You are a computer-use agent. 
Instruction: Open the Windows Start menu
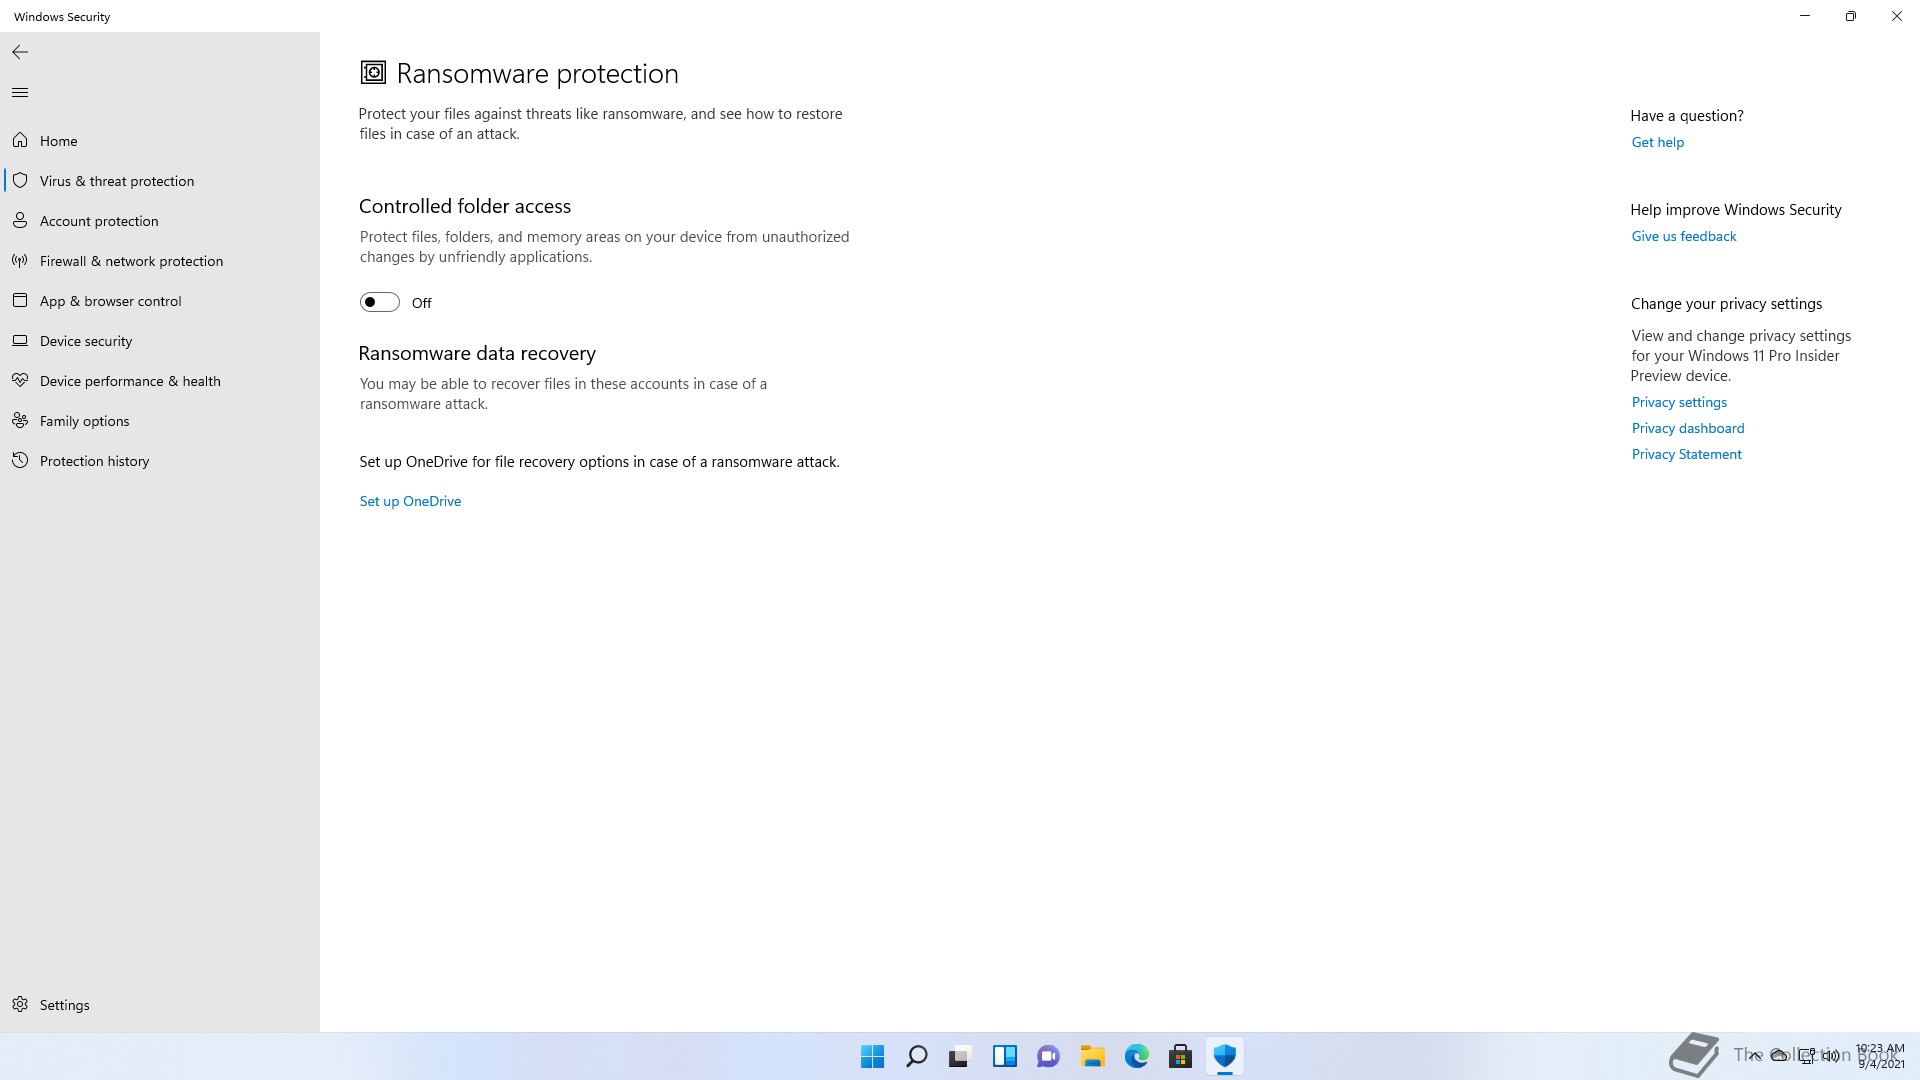coord(872,1056)
